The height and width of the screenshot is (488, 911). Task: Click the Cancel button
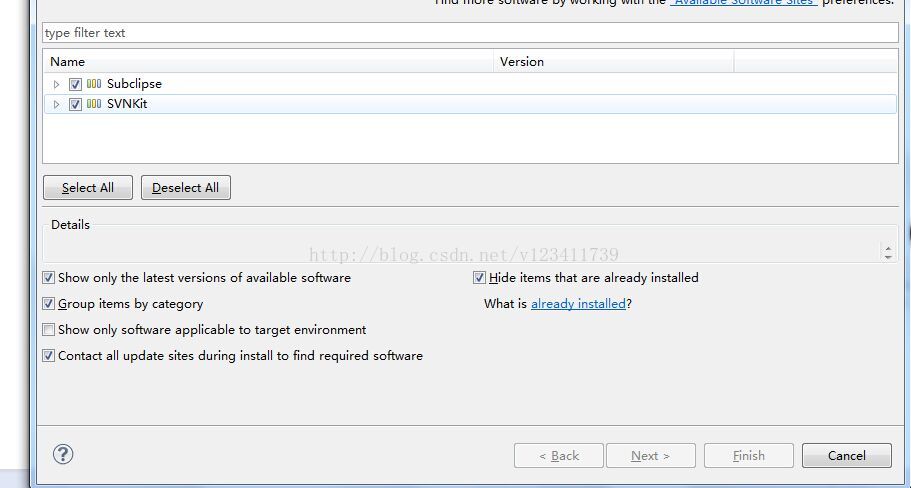pos(847,455)
